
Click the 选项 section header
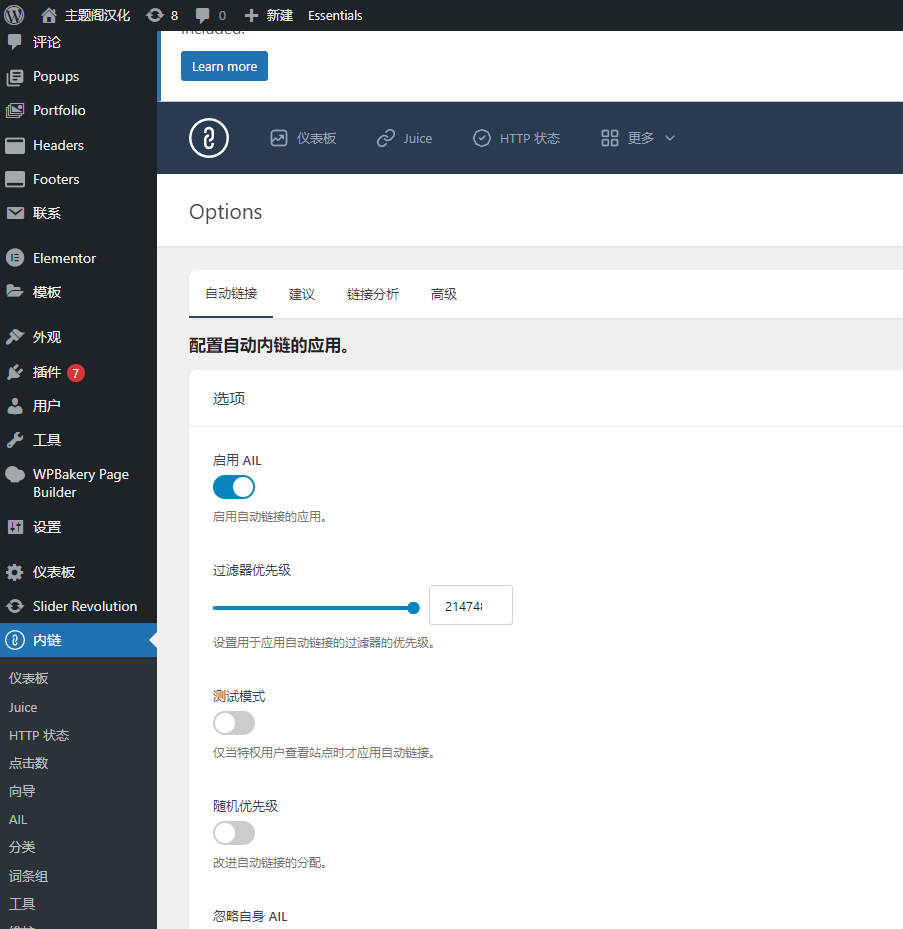229,398
